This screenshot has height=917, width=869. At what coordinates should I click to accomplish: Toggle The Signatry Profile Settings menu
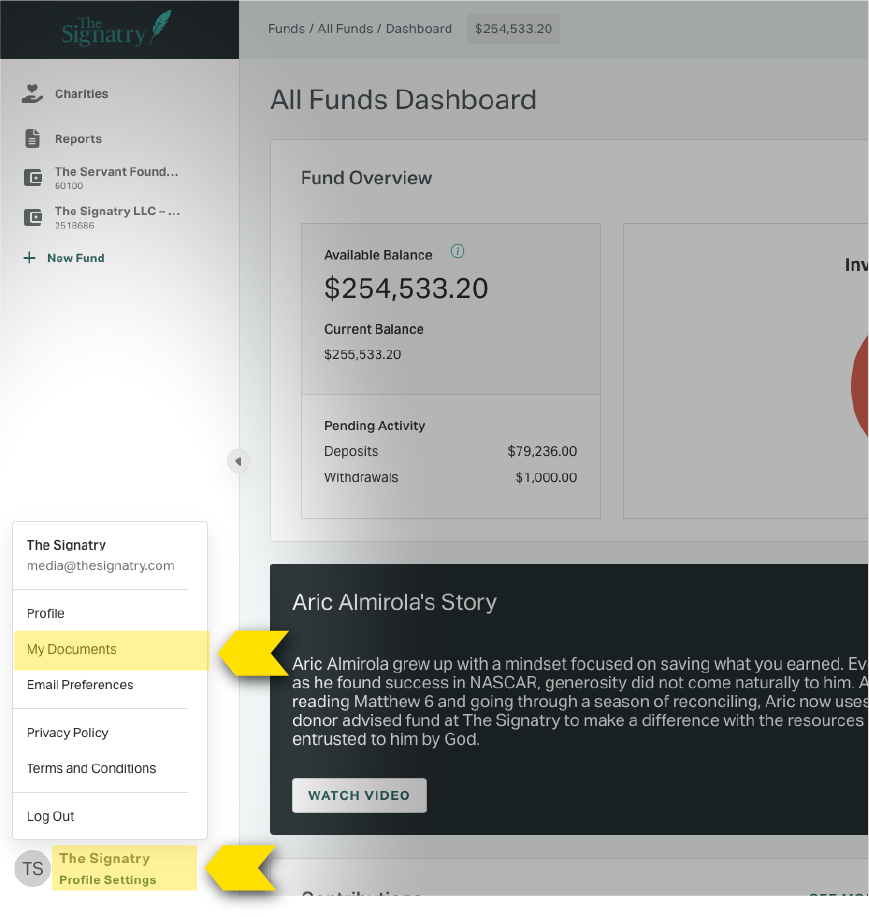[125, 868]
